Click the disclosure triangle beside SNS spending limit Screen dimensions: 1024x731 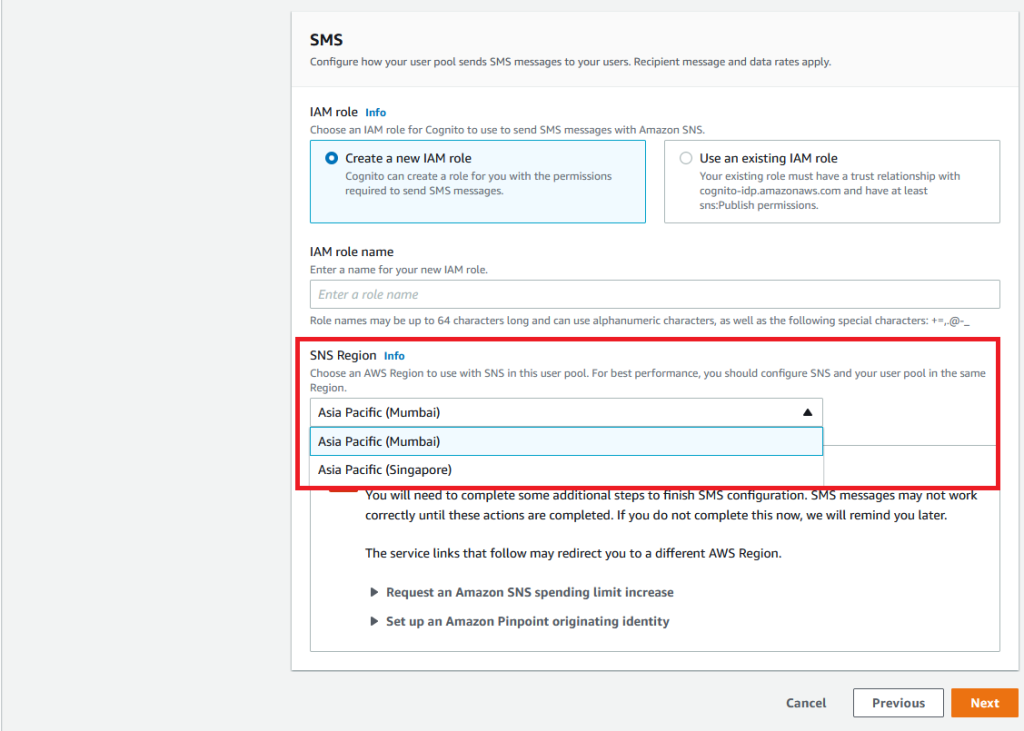coord(374,592)
